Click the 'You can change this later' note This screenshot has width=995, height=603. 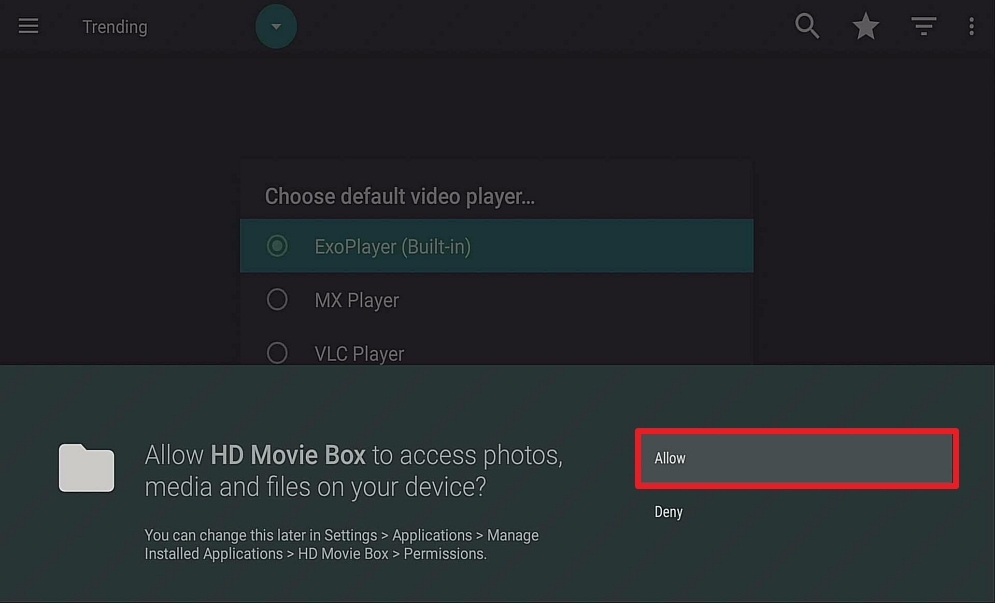(x=341, y=545)
